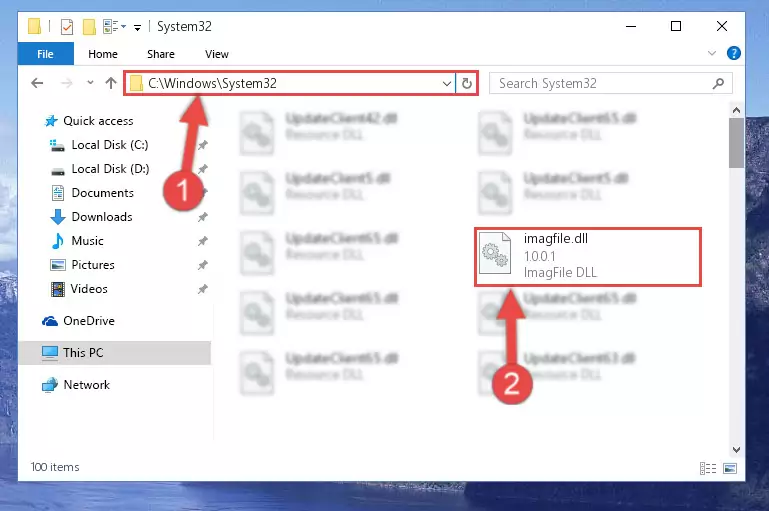Open Downloads in the sidebar
Screen dimensions: 769x511
(x=91, y=217)
